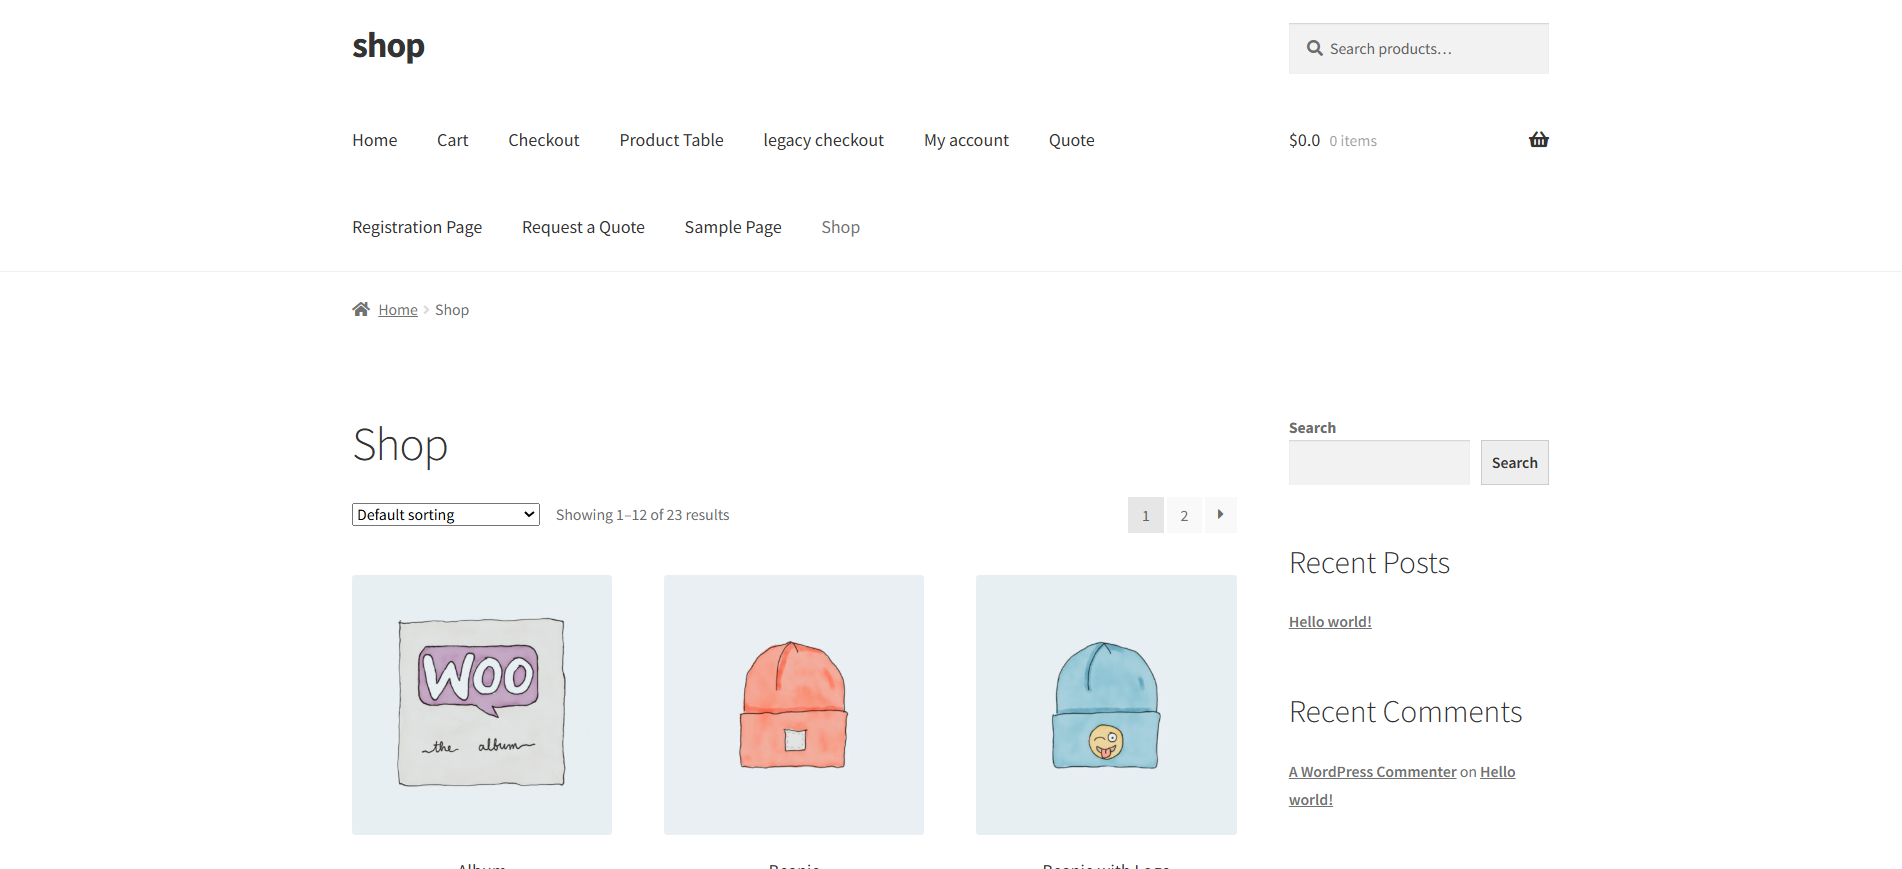
Task: Open A WordPress Commenter link
Action: point(1372,772)
